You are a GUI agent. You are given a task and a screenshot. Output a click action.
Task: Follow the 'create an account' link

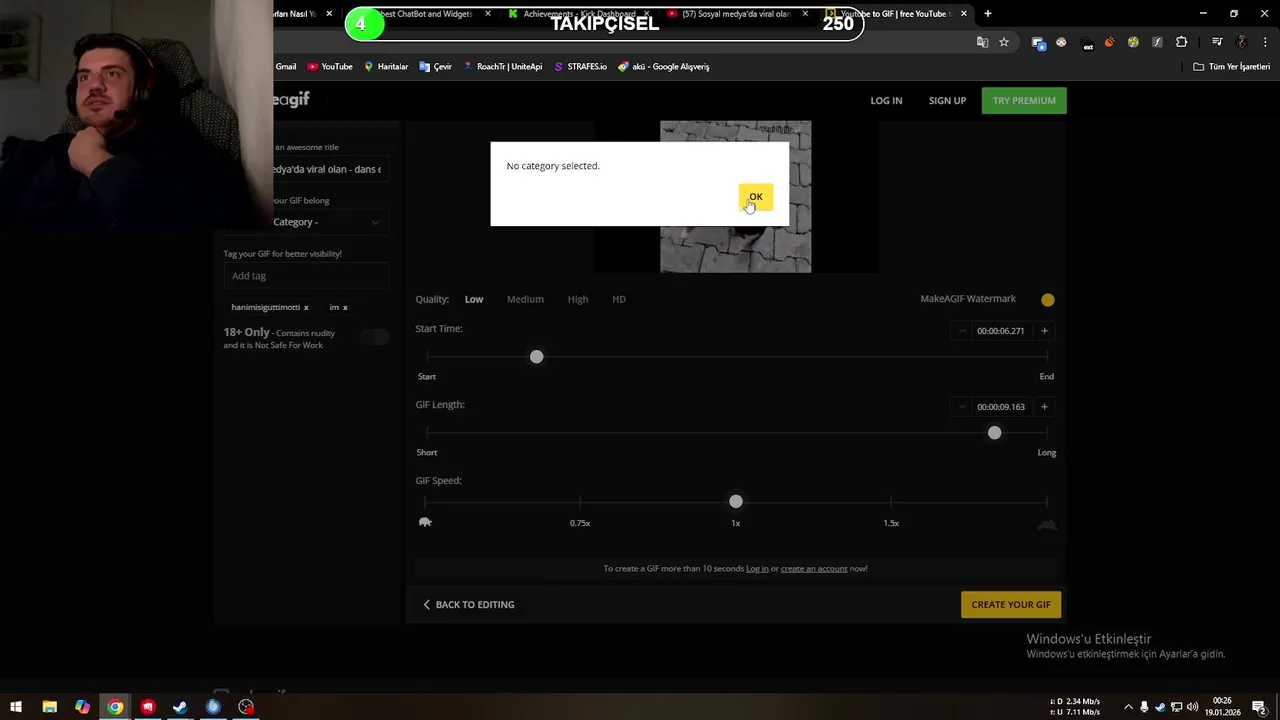point(814,568)
